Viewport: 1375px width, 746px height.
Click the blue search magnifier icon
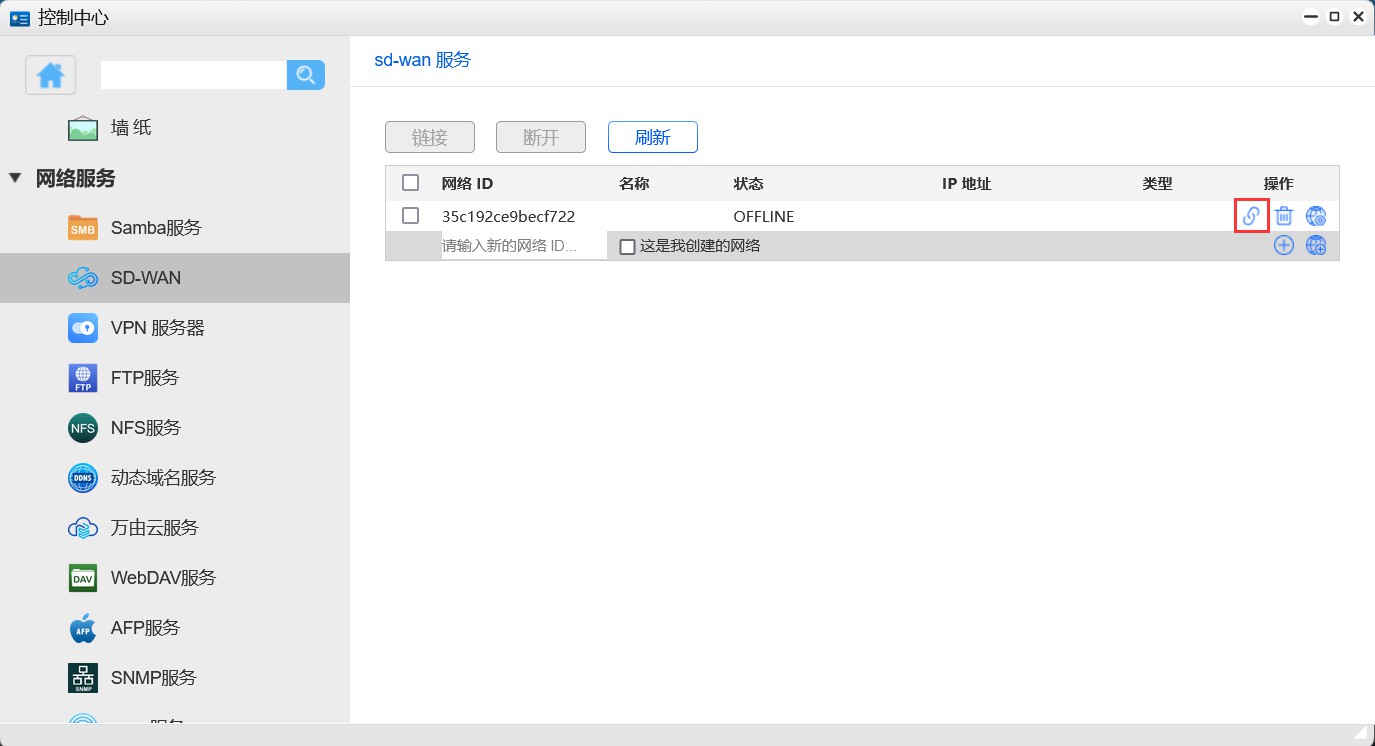306,74
